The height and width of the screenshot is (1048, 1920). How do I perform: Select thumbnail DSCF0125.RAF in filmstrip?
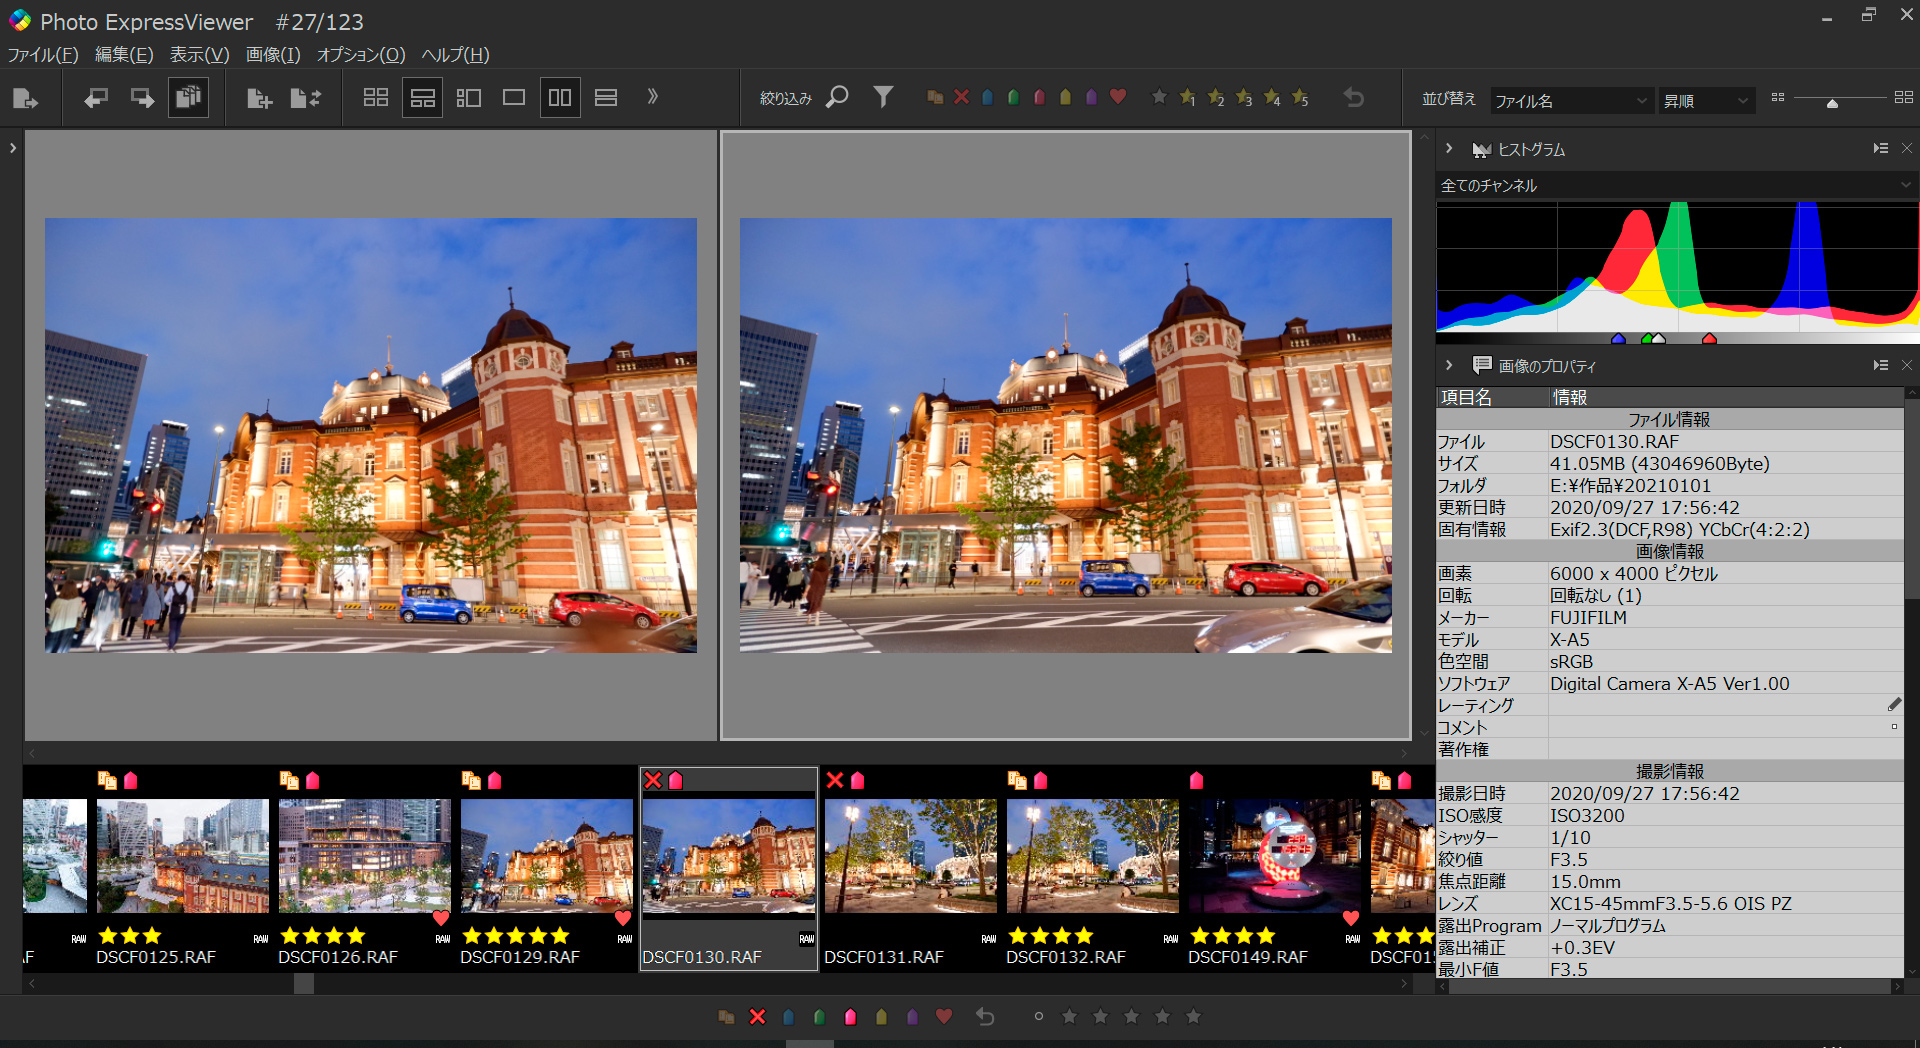(x=183, y=868)
